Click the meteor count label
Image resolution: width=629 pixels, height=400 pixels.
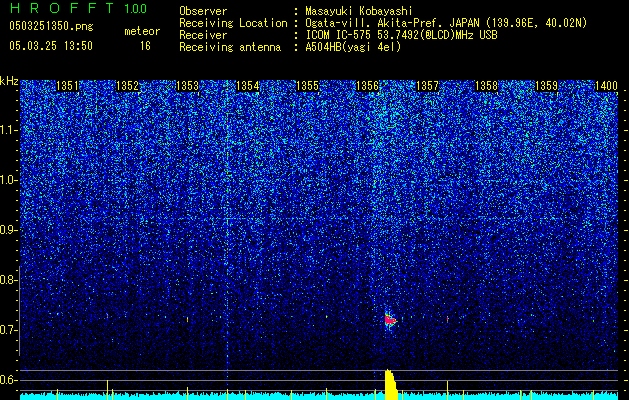point(142,31)
